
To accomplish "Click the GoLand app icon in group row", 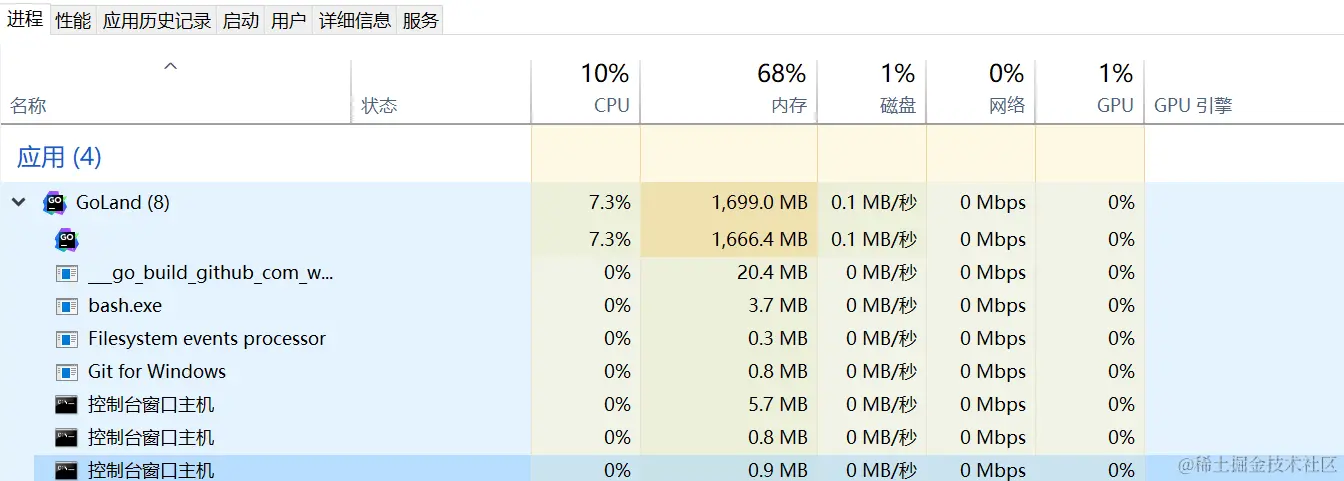I will pos(54,203).
